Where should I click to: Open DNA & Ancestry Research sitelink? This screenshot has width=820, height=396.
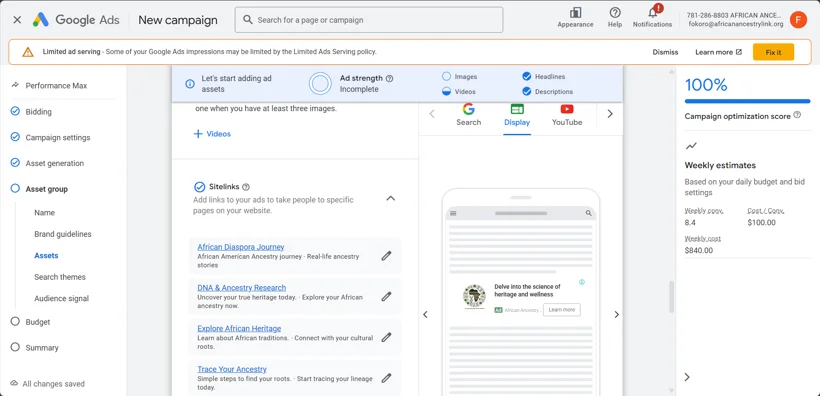click(x=242, y=288)
